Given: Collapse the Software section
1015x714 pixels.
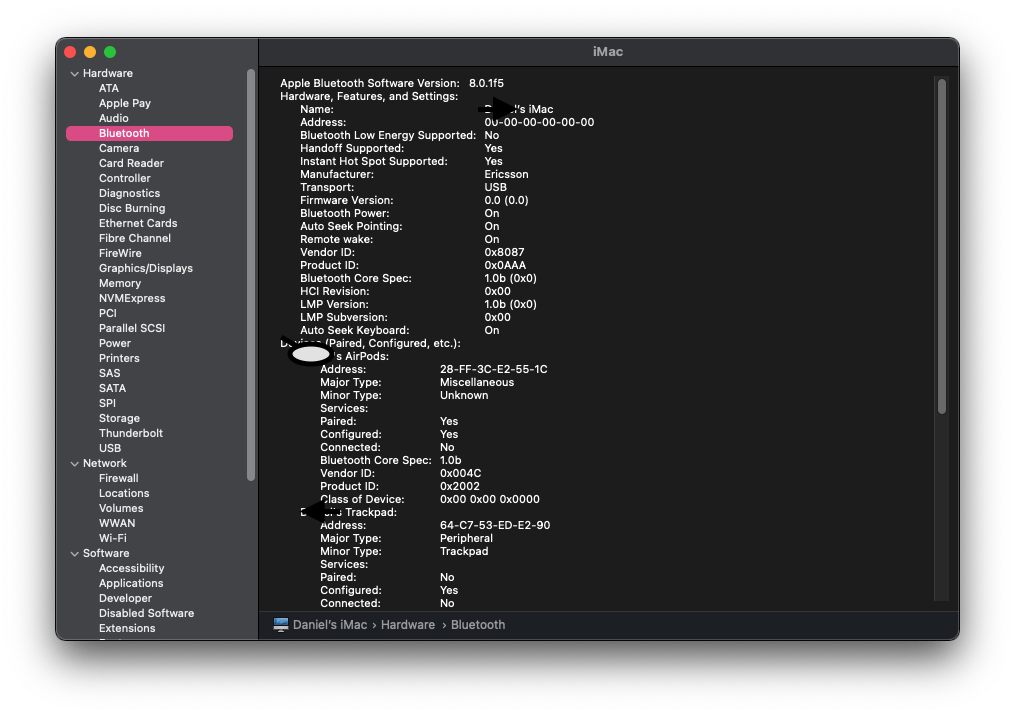Looking at the screenshot, I should pyautogui.click(x=74, y=553).
